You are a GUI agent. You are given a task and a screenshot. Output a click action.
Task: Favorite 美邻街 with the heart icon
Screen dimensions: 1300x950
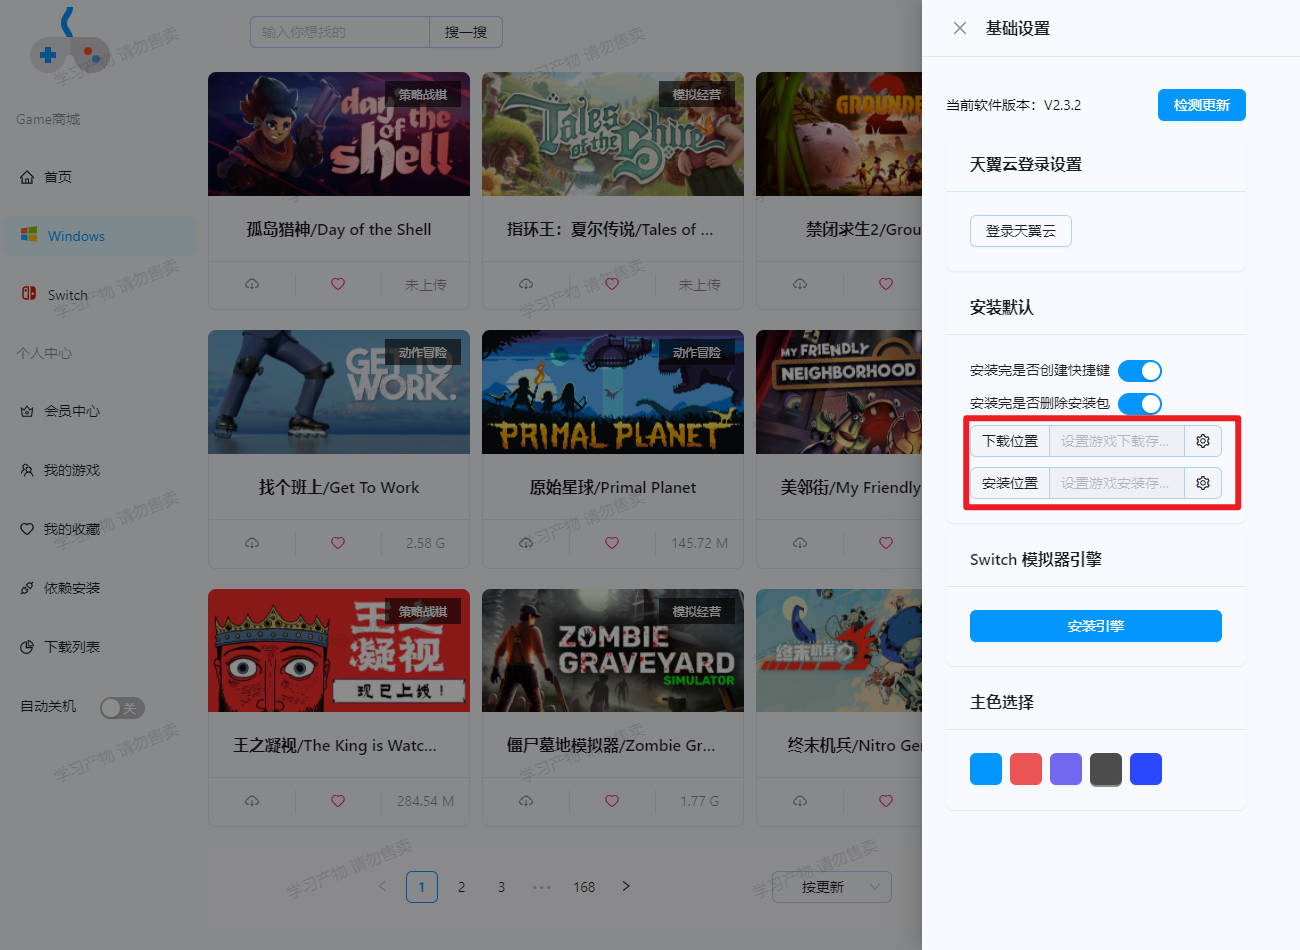(x=886, y=543)
